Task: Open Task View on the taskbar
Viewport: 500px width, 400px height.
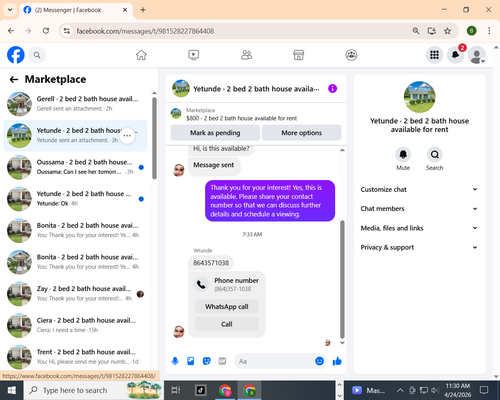Action: pyautogui.click(x=176, y=390)
